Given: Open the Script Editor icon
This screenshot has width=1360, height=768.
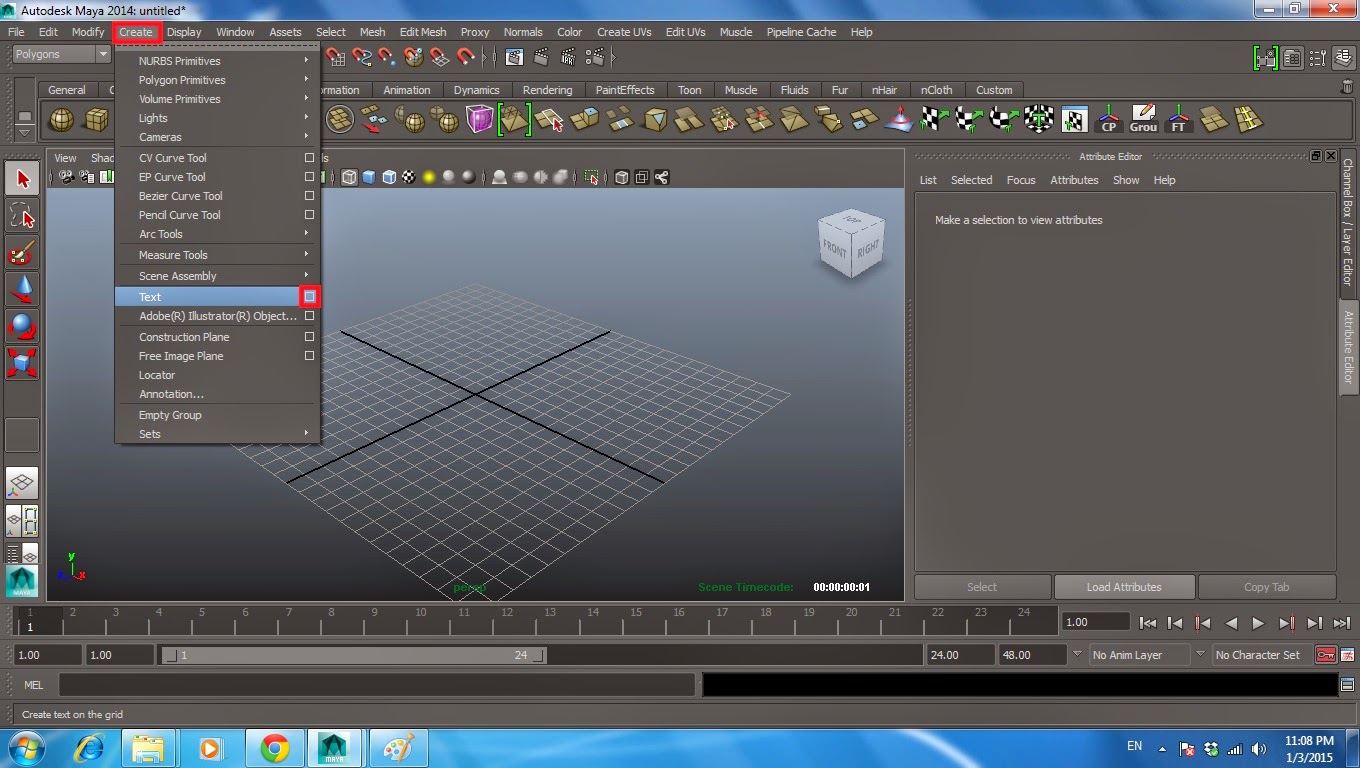Looking at the screenshot, I should pos(1347,685).
